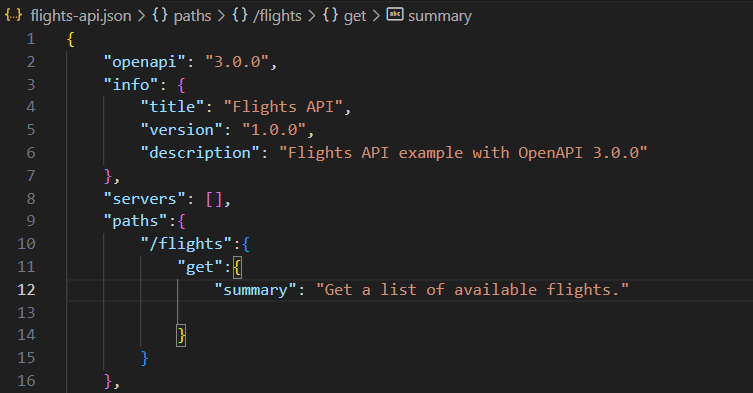Click the "openapi" key text
The height and width of the screenshot is (393, 753).
(145, 62)
